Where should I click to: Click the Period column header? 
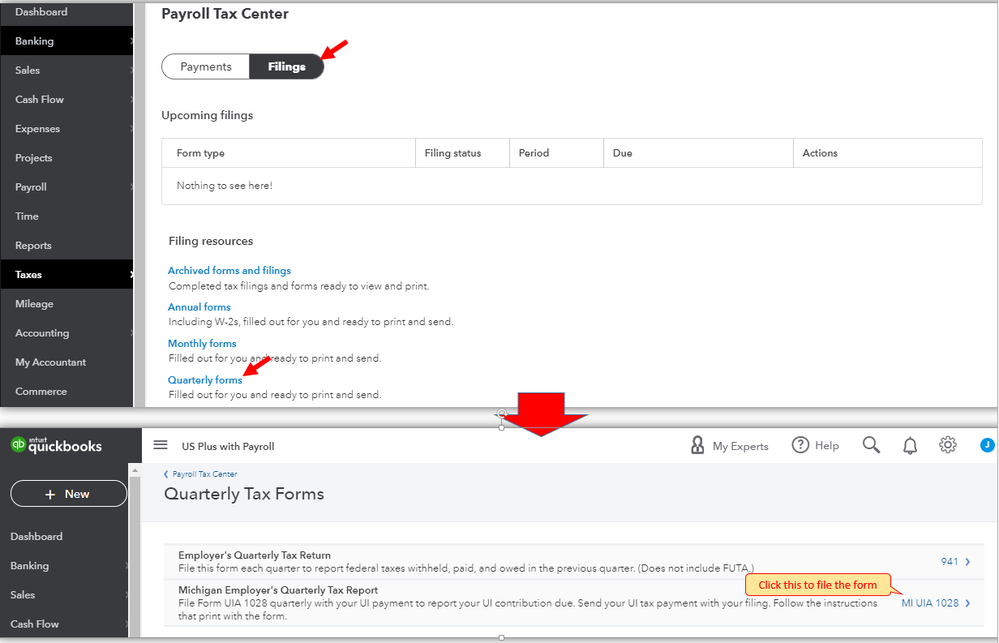556,153
